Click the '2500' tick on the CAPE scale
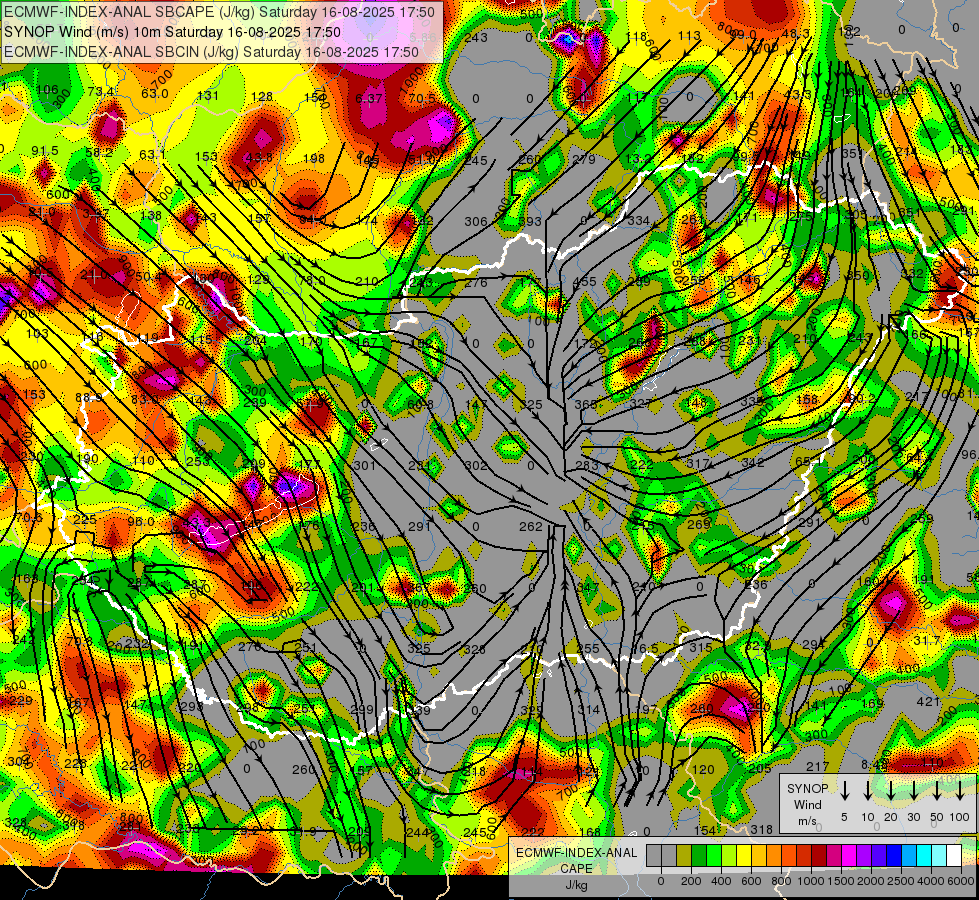Image resolution: width=979 pixels, height=900 pixels. 901,881
